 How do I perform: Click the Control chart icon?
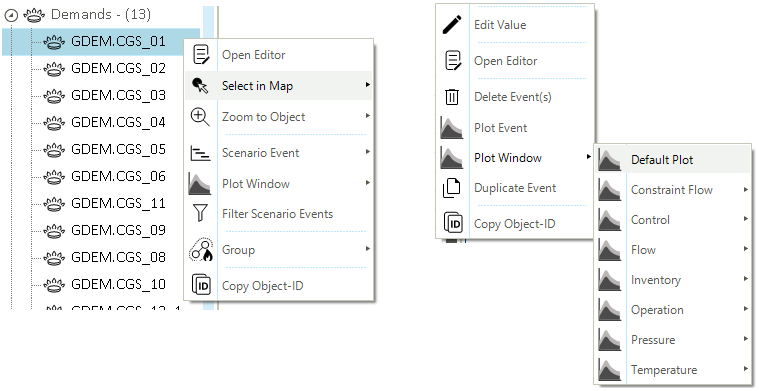point(609,220)
